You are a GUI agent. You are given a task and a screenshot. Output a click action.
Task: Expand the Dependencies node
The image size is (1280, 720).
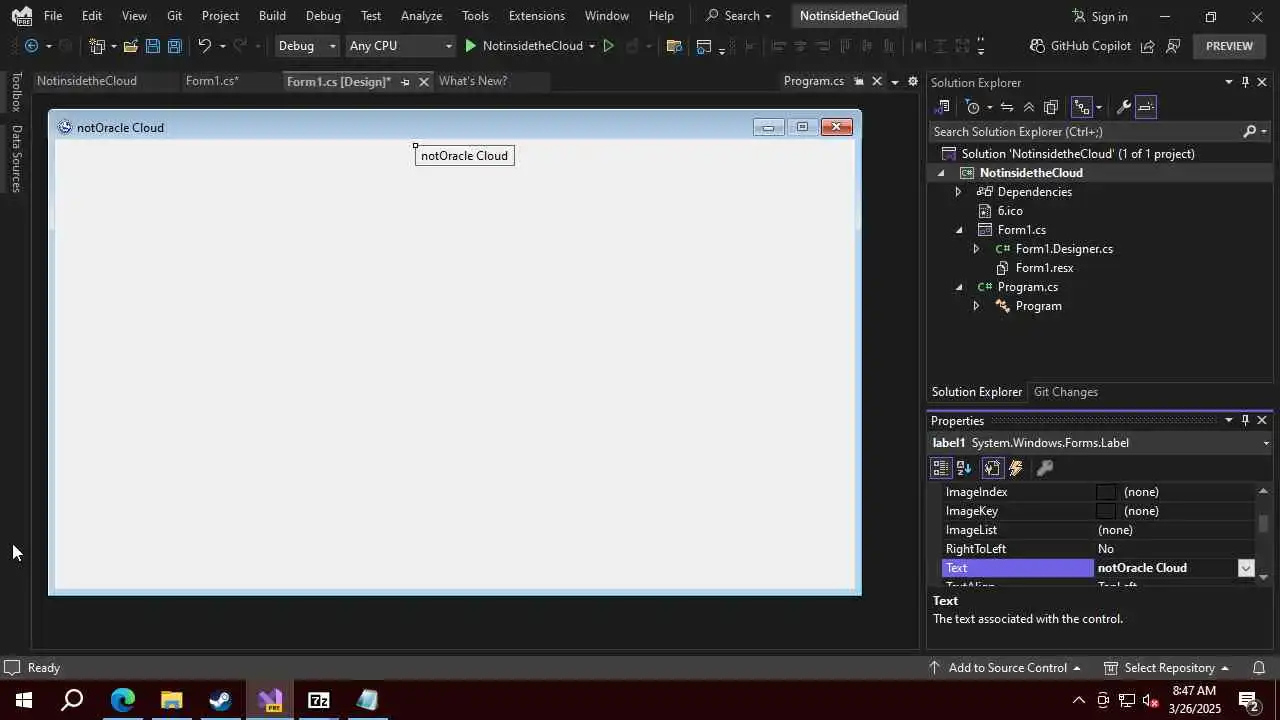958,192
